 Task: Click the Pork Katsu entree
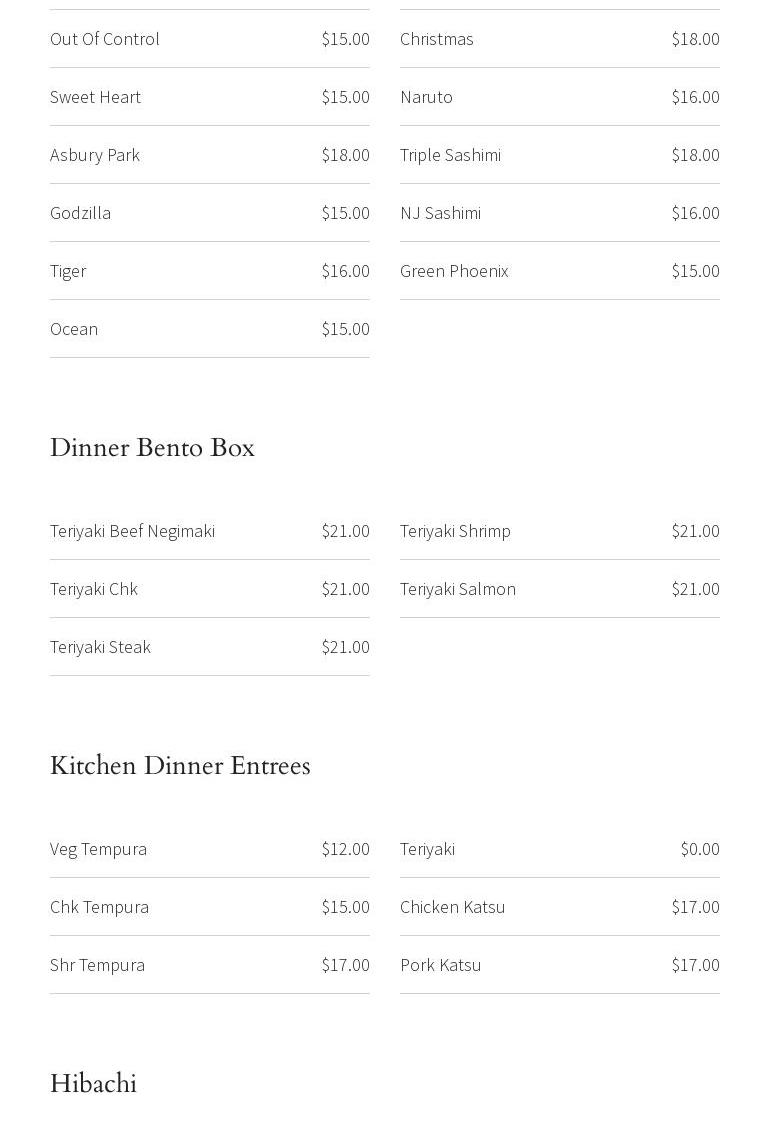(441, 965)
